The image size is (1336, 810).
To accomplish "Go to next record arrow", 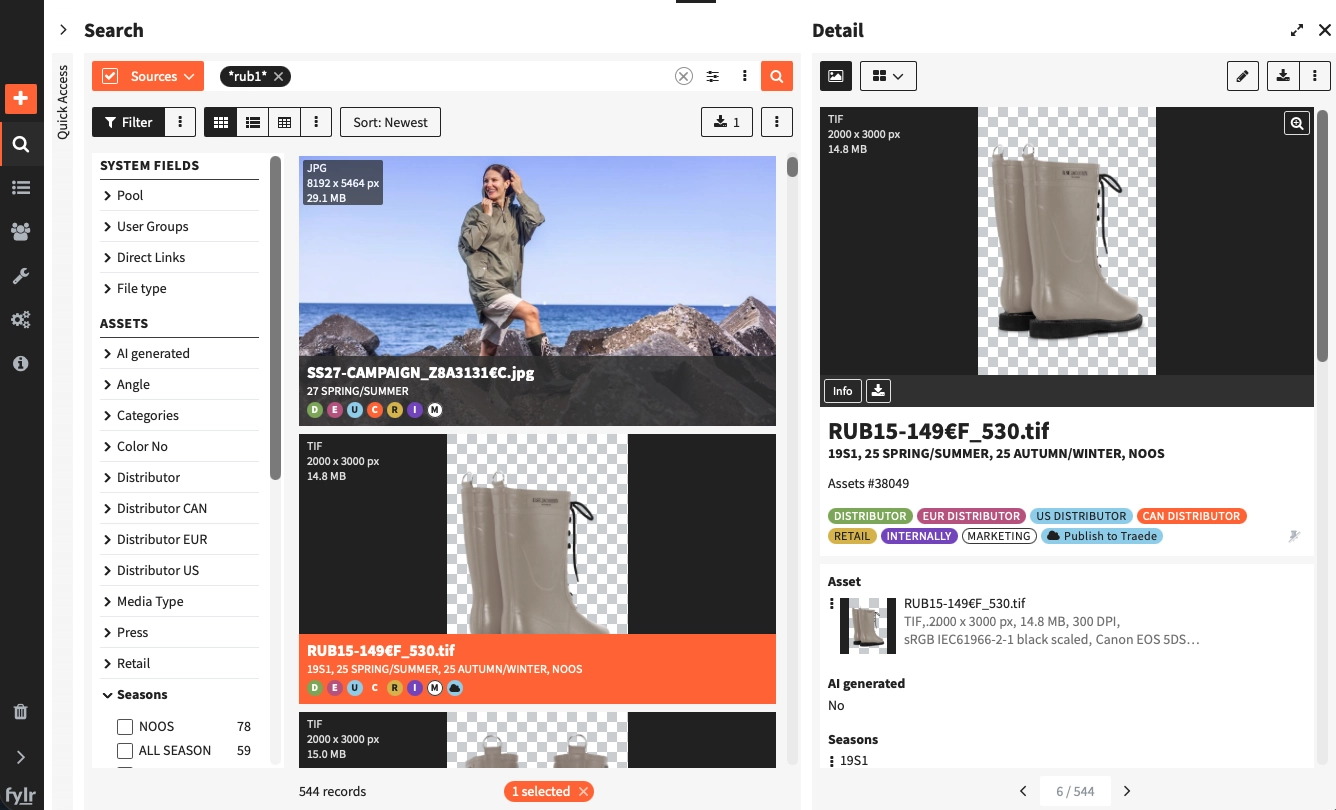I will point(1127,791).
